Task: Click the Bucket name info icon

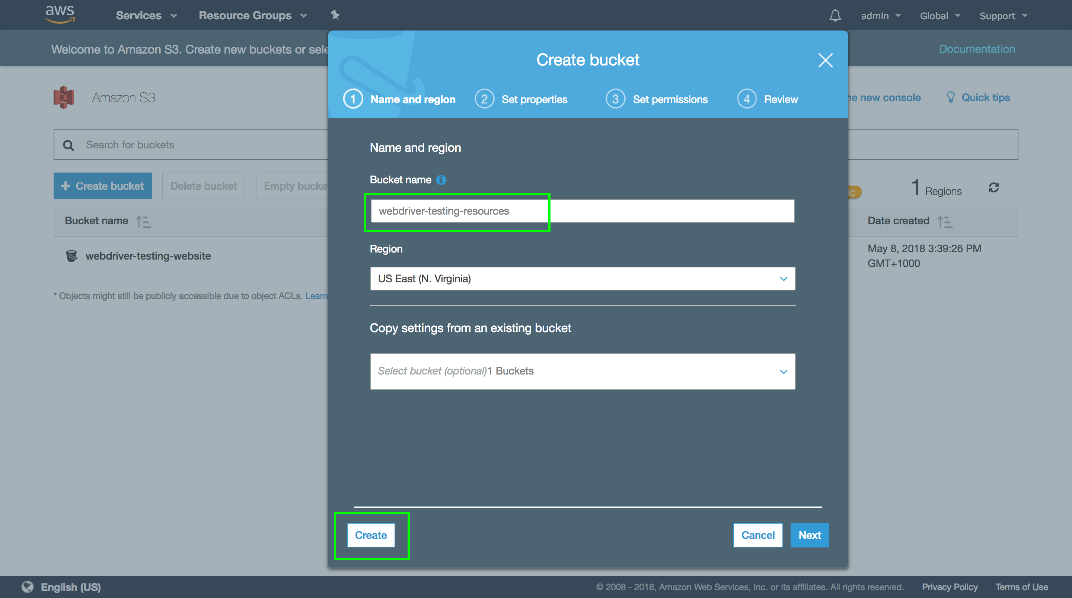Action: [441, 180]
